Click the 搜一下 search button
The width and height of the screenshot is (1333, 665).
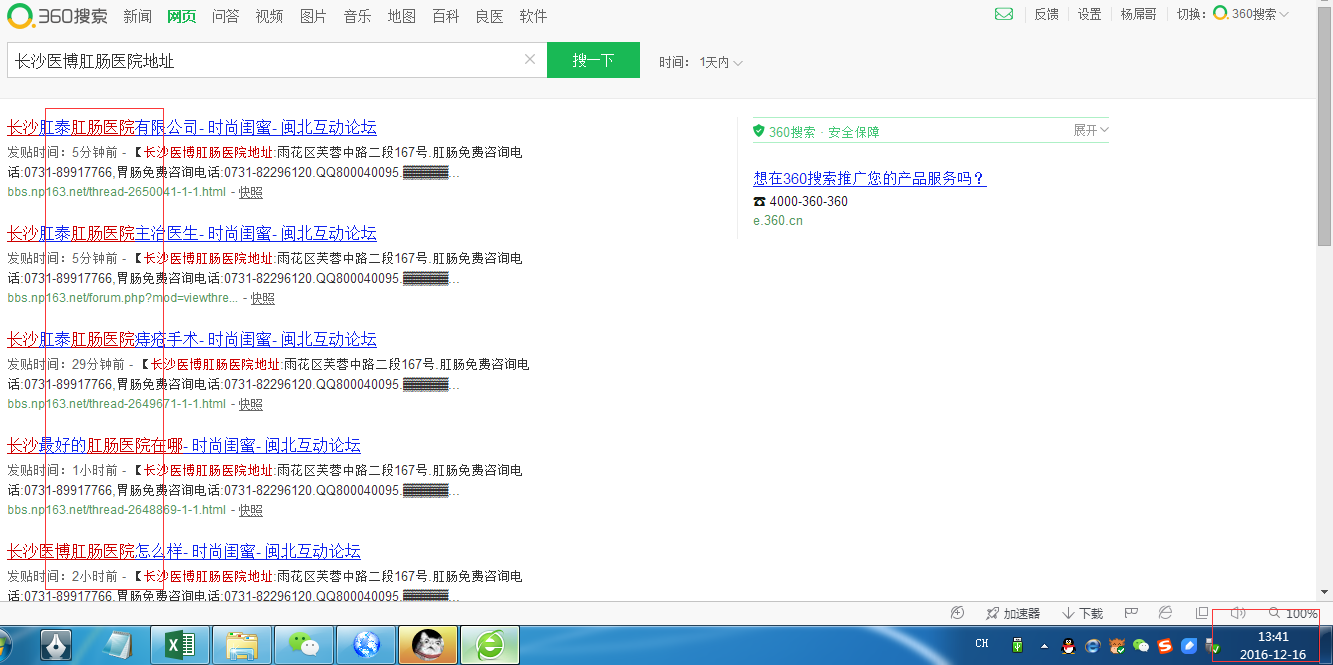(x=593, y=60)
